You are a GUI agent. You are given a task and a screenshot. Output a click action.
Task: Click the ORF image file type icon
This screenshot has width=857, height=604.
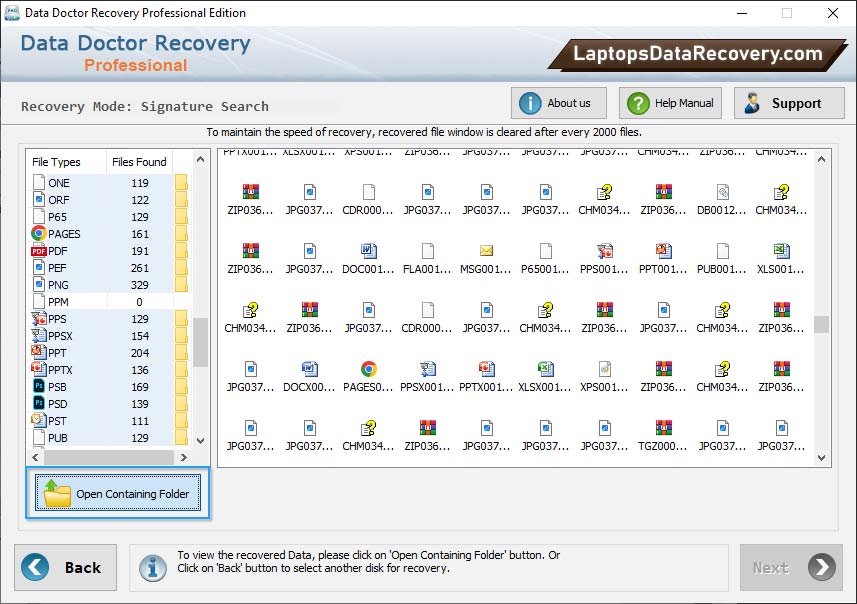38,200
